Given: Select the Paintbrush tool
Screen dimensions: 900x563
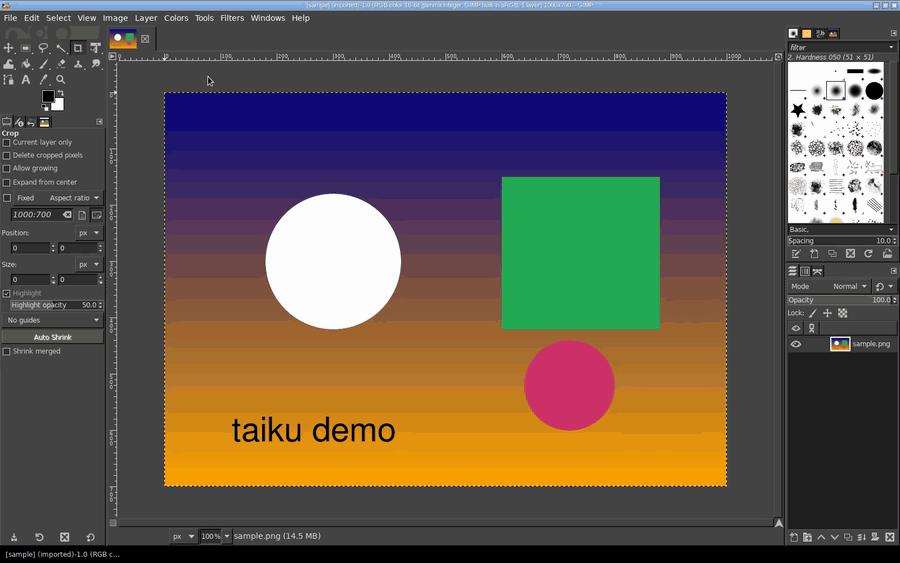Looking at the screenshot, I should coord(43,64).
